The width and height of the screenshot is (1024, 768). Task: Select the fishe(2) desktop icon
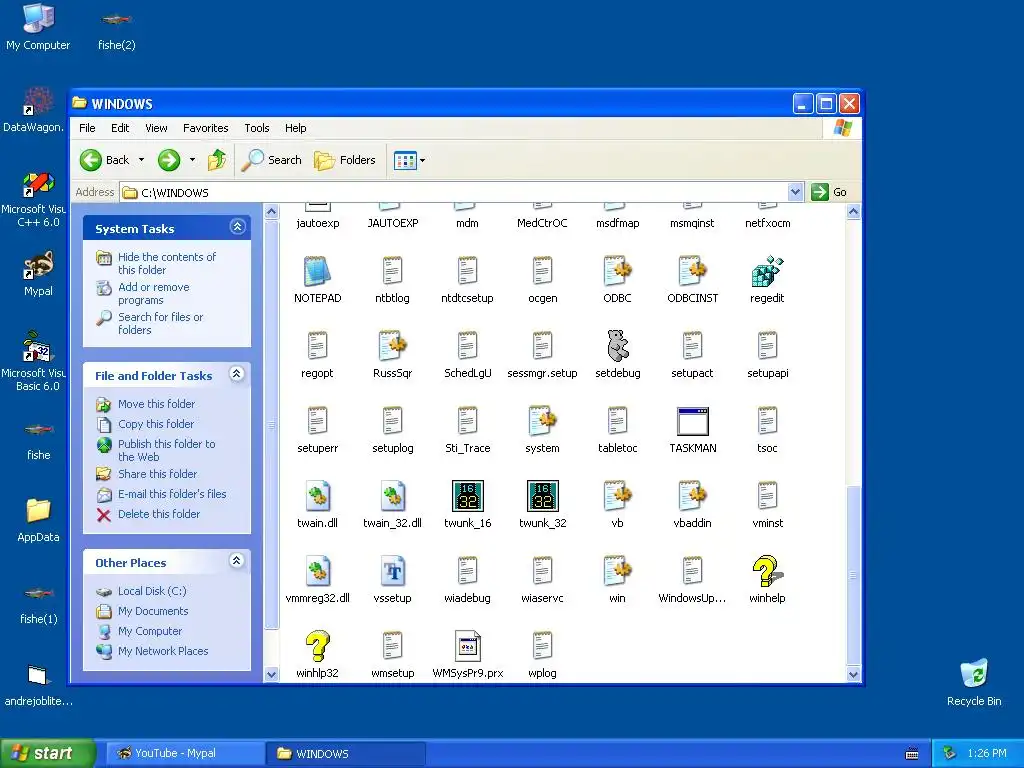[x=116, y=20]
